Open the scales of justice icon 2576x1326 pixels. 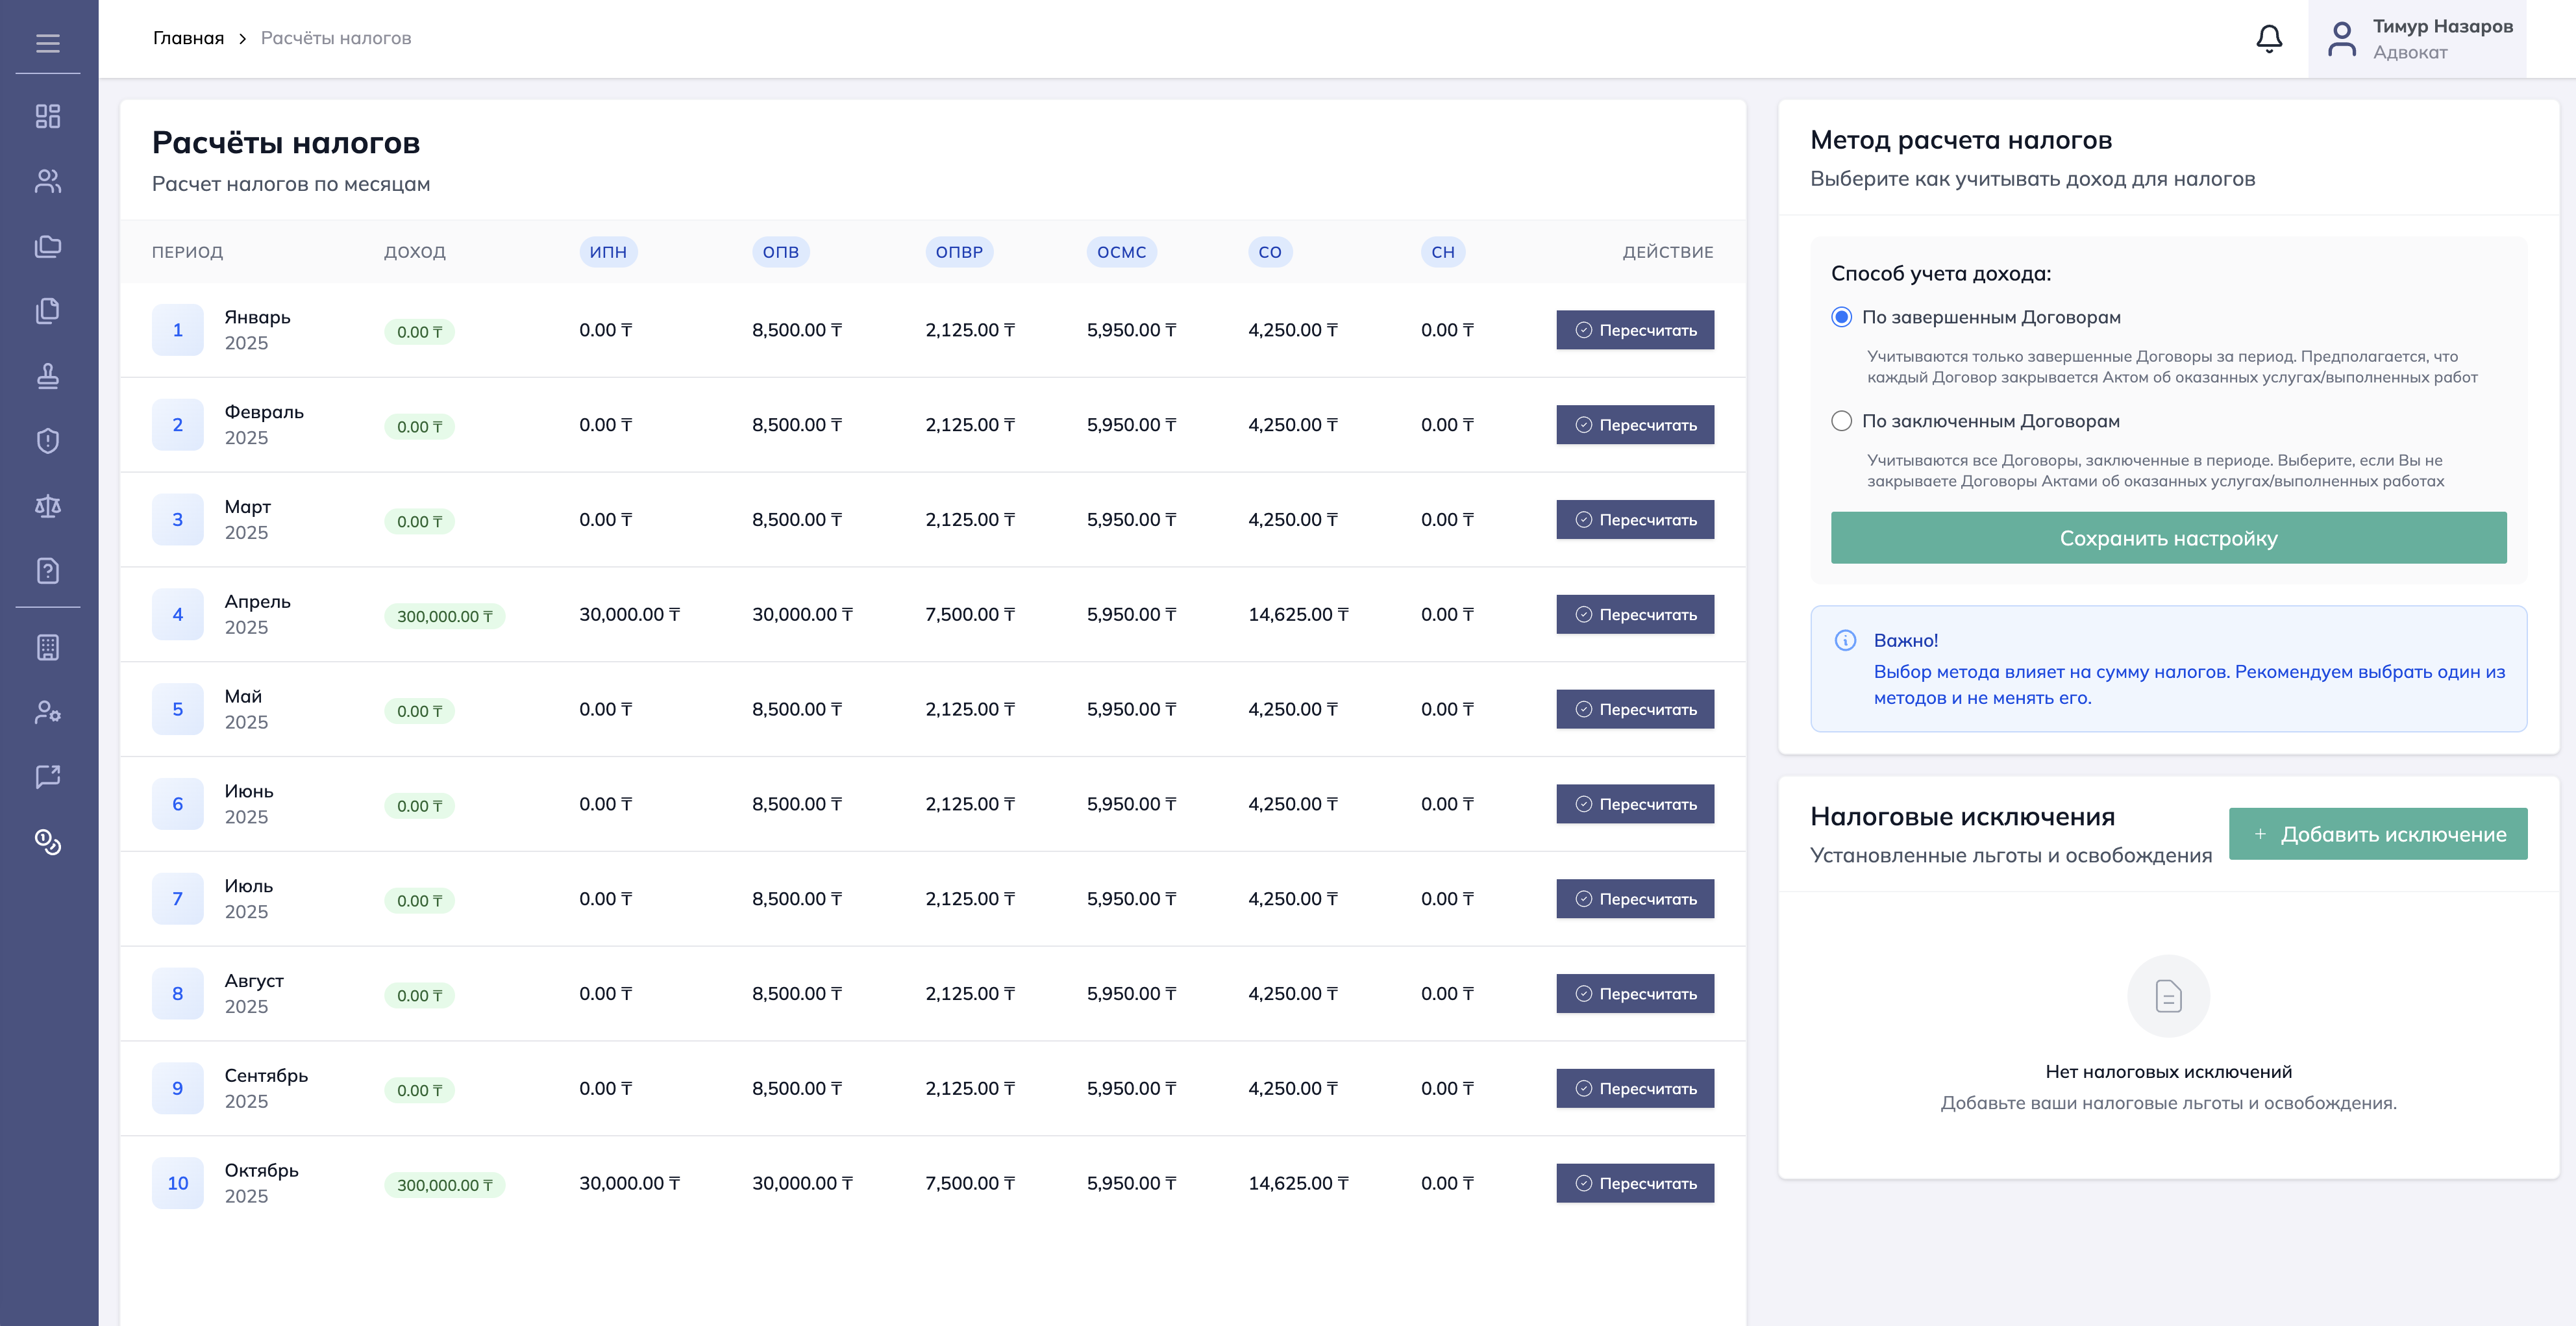click(x=48, y=506)
